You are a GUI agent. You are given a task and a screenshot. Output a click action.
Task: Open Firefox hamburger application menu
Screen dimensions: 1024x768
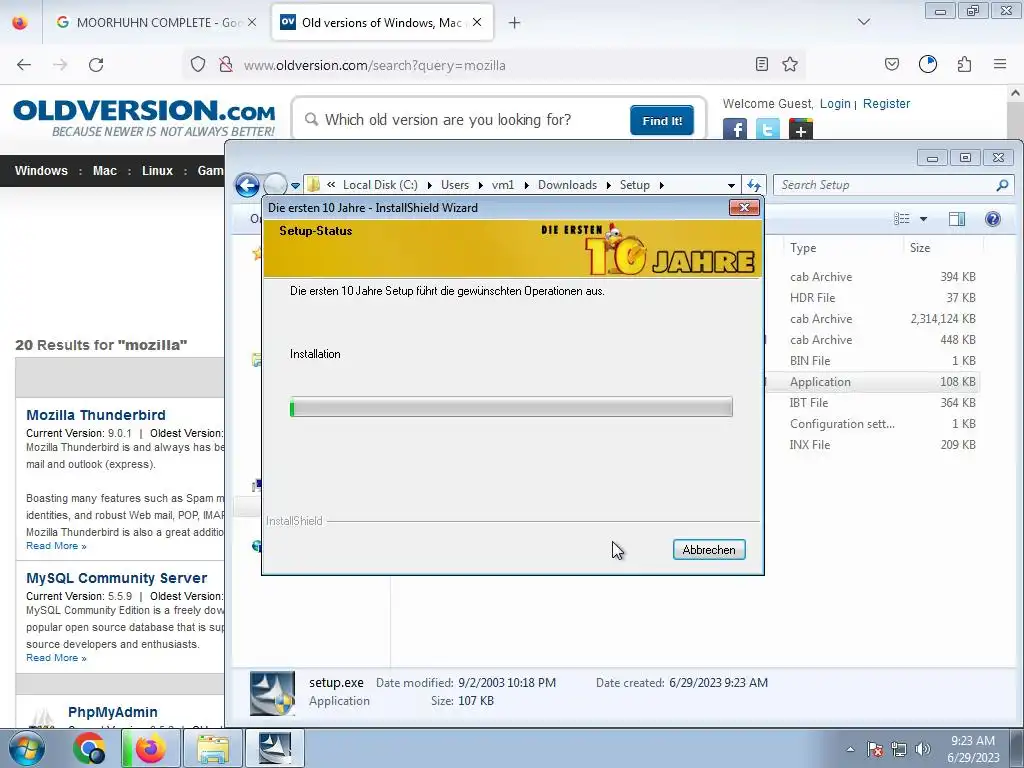pos(1000,64)
